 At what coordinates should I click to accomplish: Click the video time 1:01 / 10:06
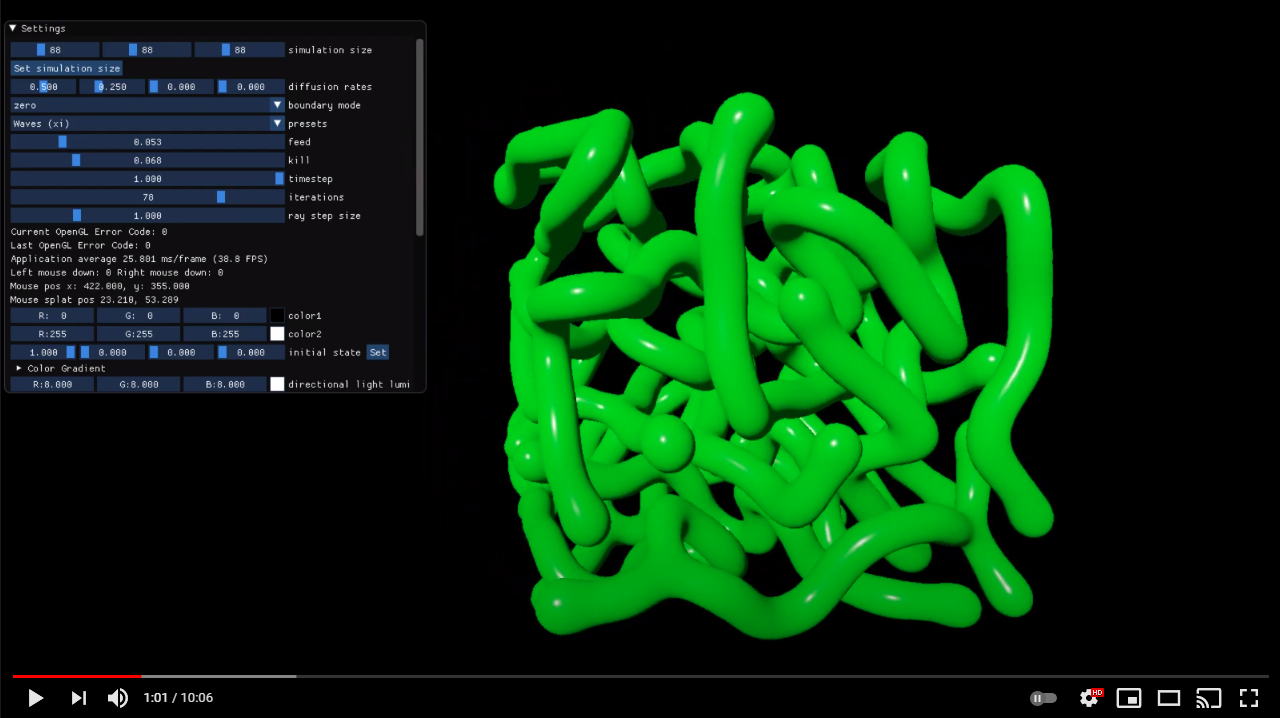[178, 698]
